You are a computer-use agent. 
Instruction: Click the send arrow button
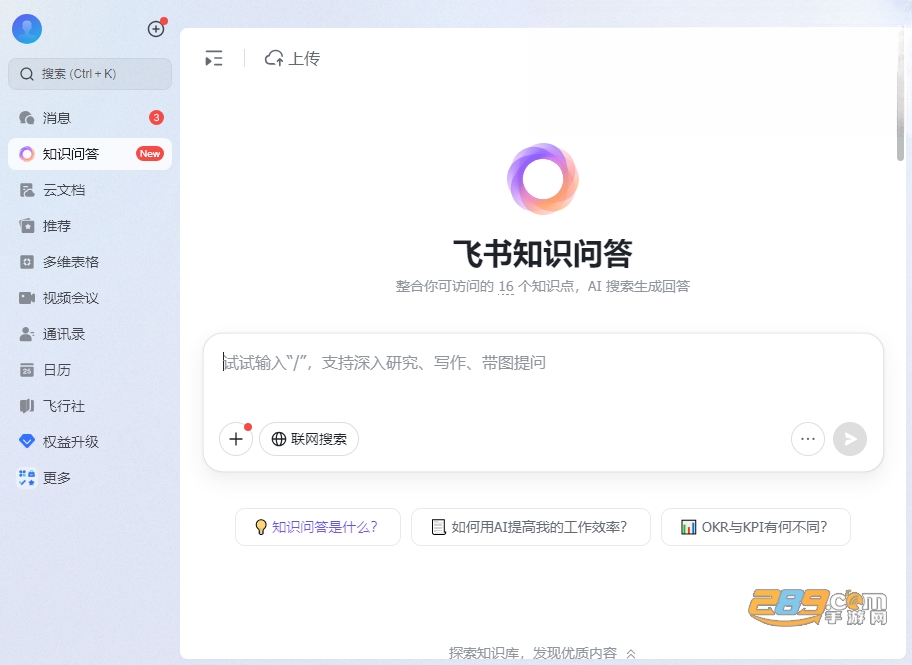(x=850, y=439)
